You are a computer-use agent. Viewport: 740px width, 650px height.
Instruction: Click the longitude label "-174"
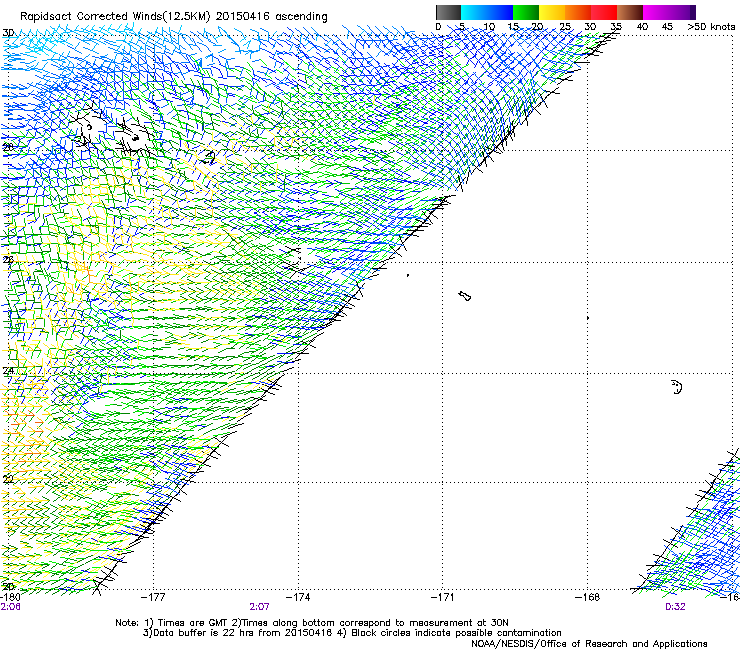(x=298, y=598)
